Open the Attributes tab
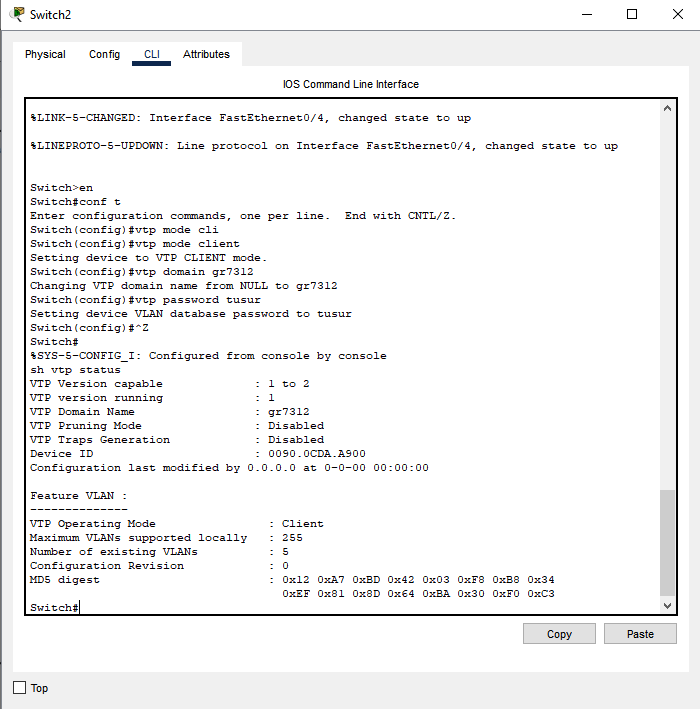 click(x=206, y=54)
